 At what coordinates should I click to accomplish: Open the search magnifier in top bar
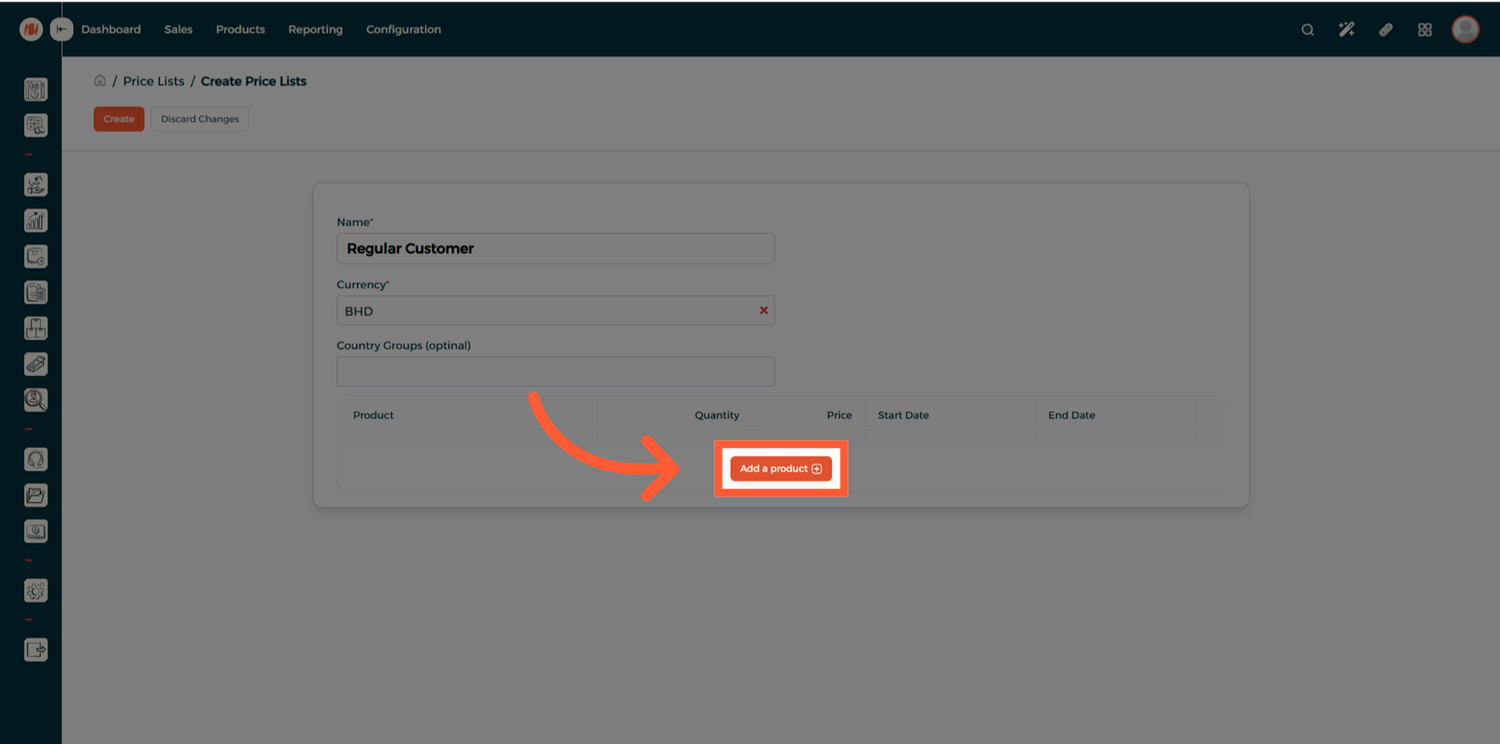point(1307,30)
